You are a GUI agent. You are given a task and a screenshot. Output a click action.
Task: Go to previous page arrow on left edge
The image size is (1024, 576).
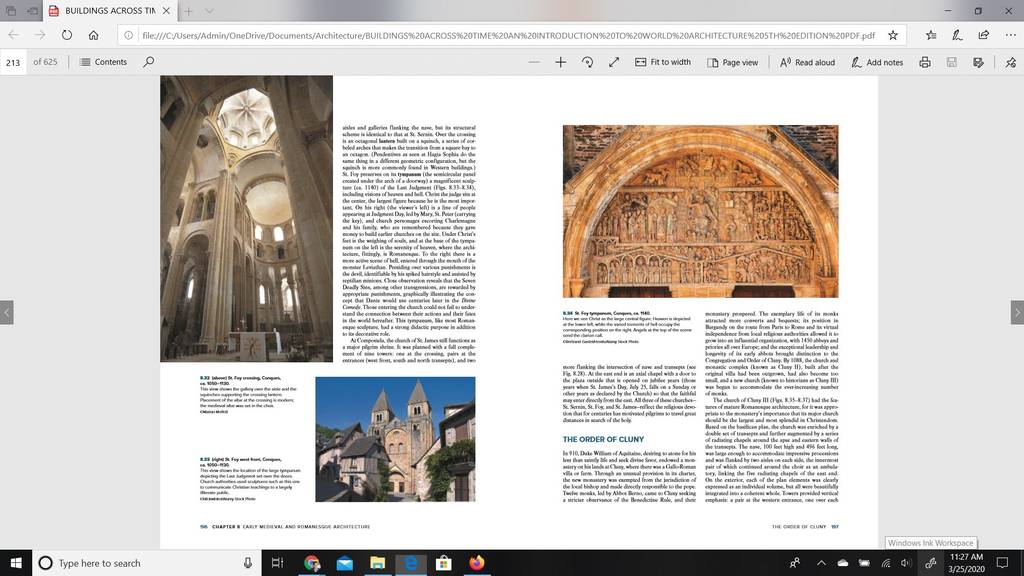tap(7, 312)
